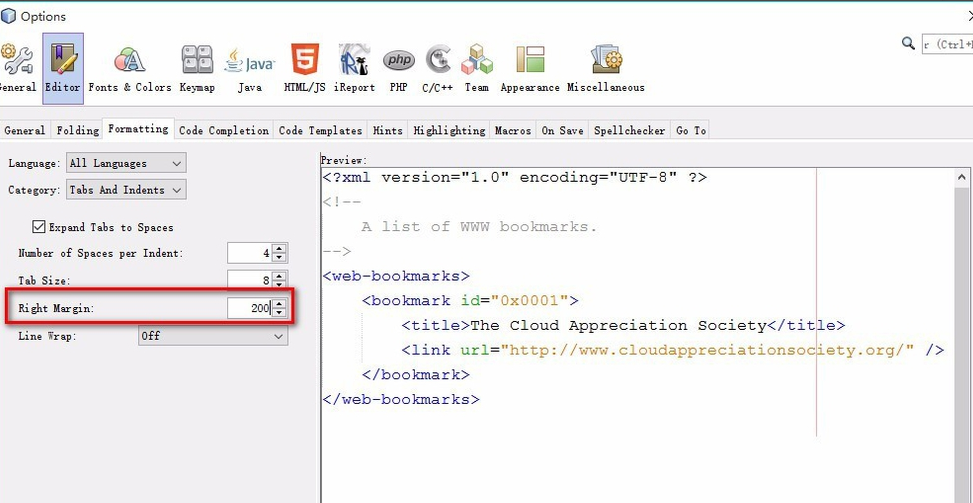This screenshot has height=503, width=973.
Task: Click the Options window title icon
Action: coord(8,16)
